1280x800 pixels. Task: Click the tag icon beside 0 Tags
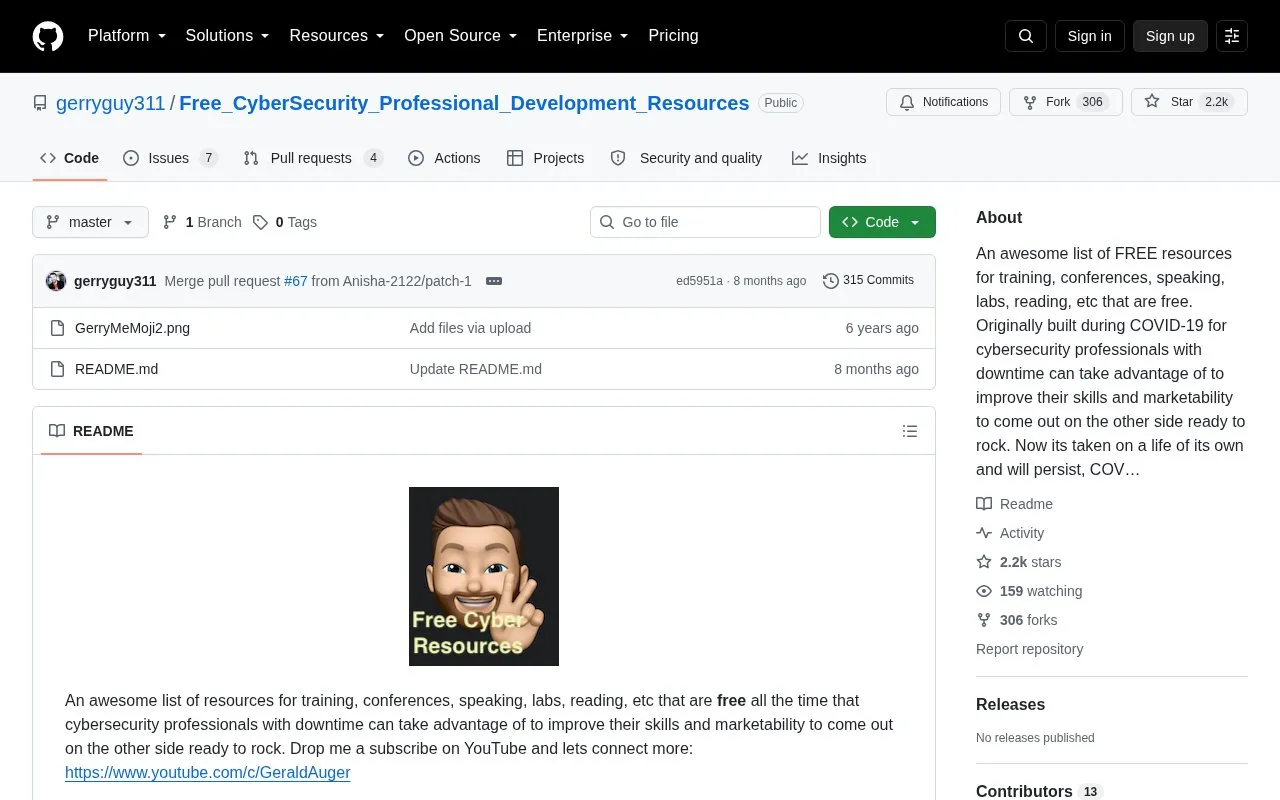[x=260, y=222]
